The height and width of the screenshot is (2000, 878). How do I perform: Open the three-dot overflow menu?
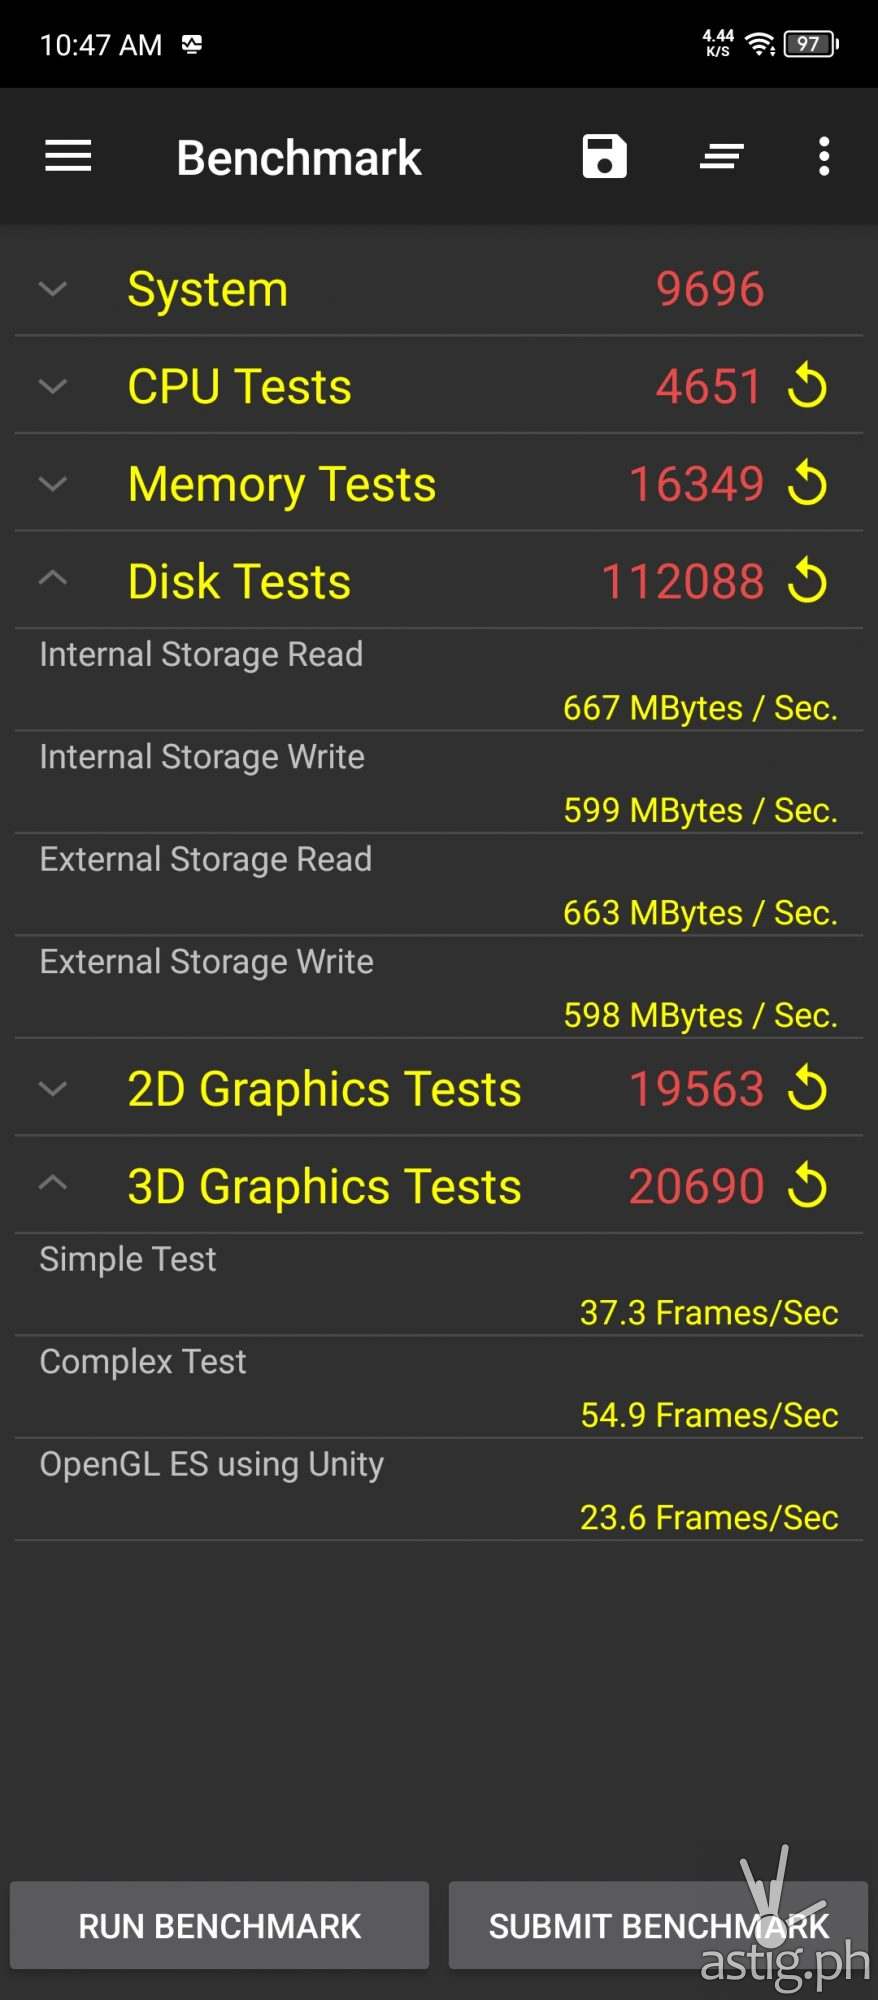point(824,157)
